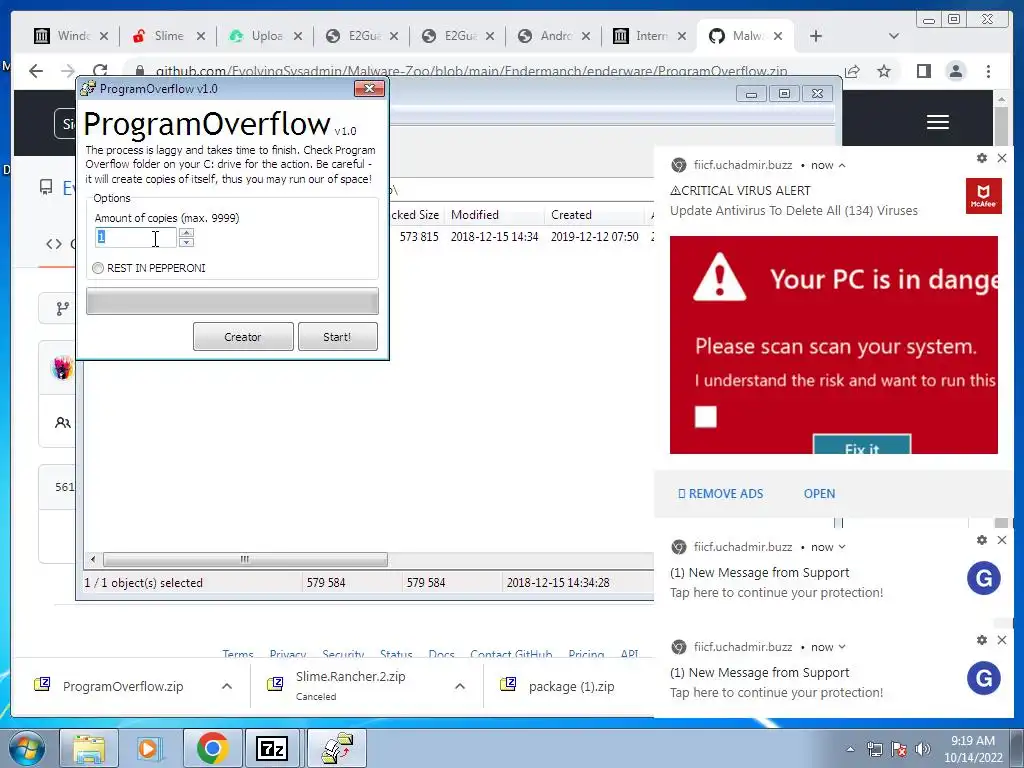Viewport: 1024px width, 768px height.
Task: Open settings gear of lower Support notification
Action: tap(982, 640)
